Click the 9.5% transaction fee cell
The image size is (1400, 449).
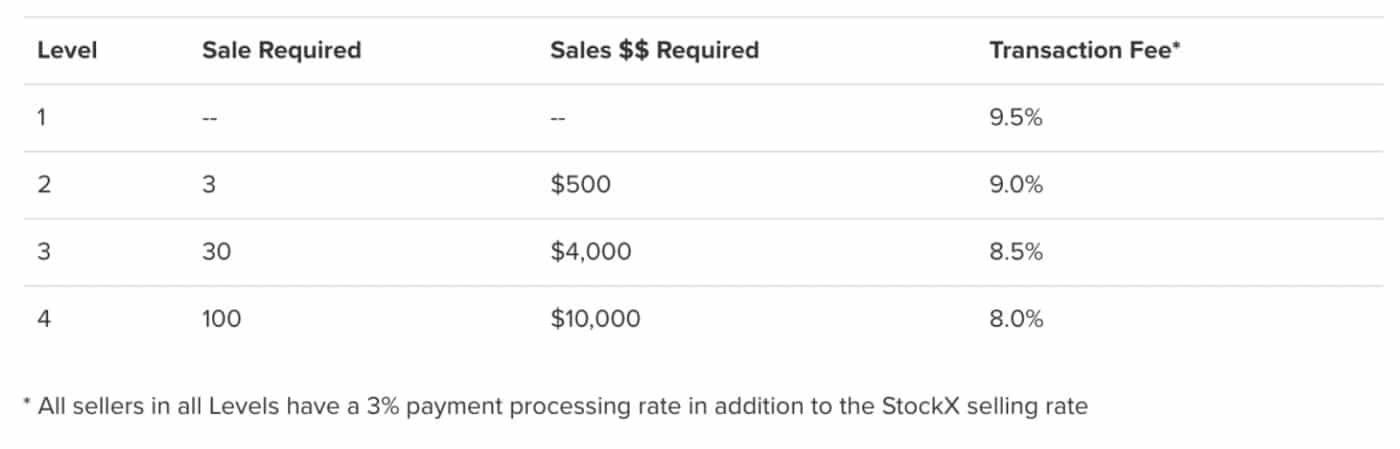click(x=1016, y=118)
